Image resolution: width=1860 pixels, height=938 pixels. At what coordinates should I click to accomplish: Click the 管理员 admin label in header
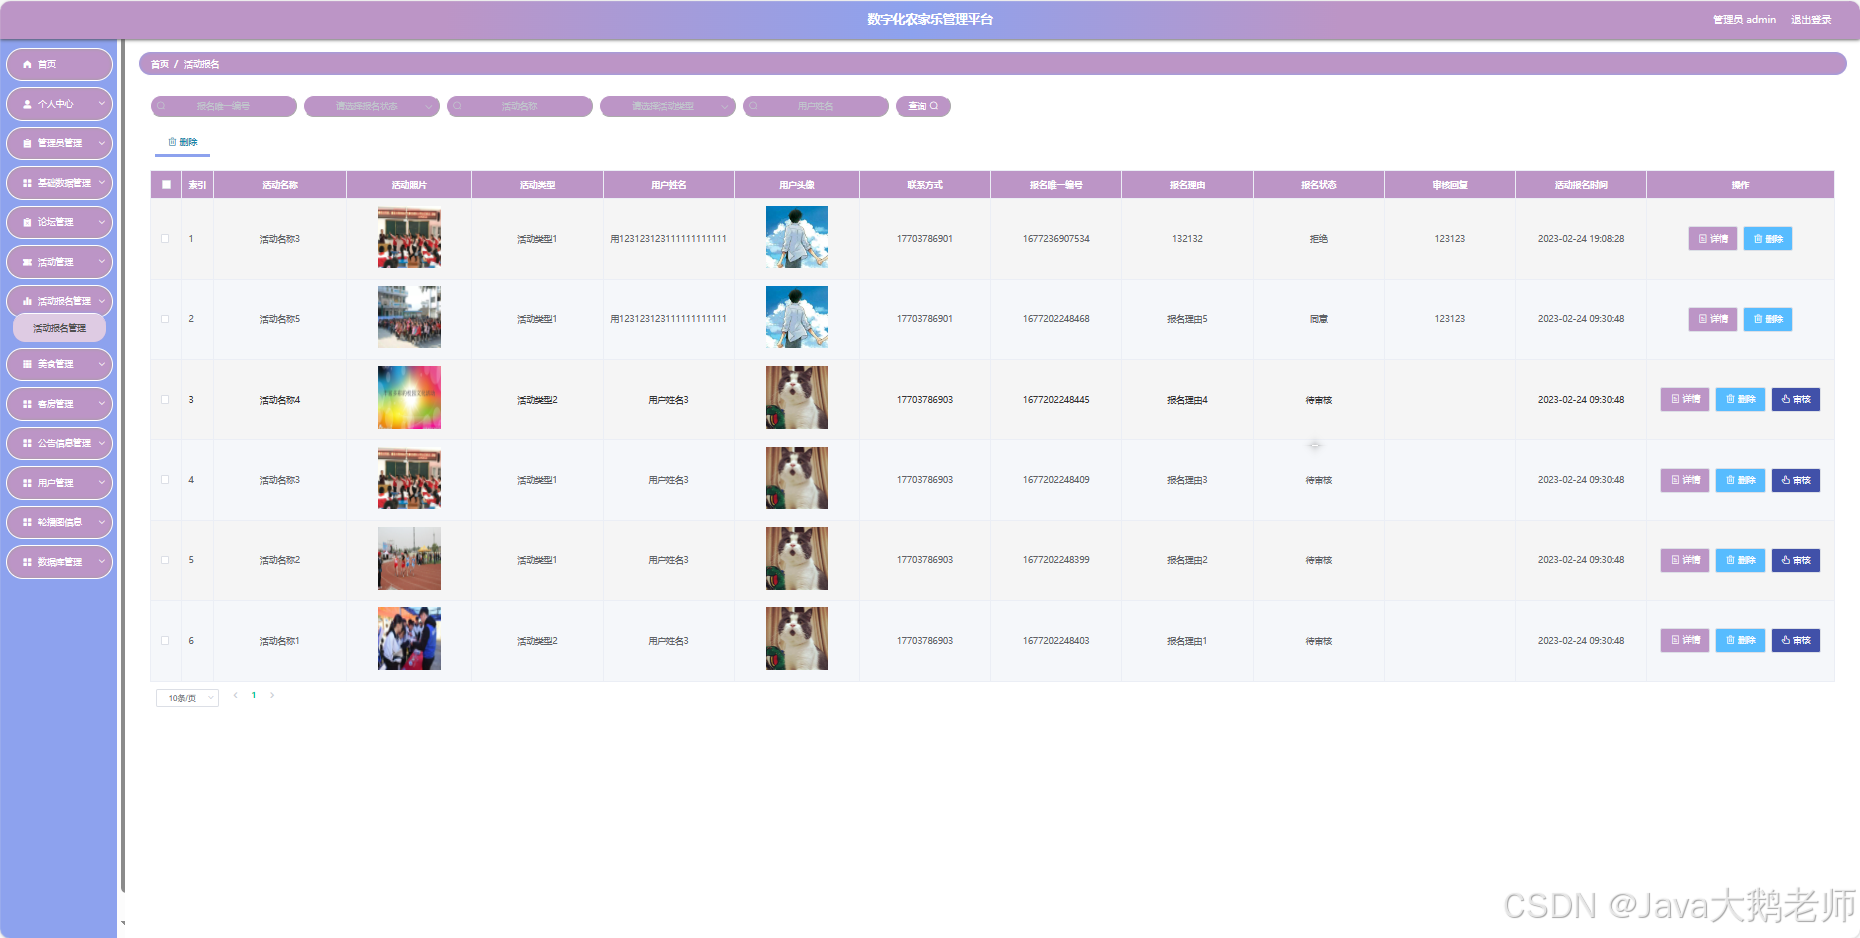pos(1744,20)
